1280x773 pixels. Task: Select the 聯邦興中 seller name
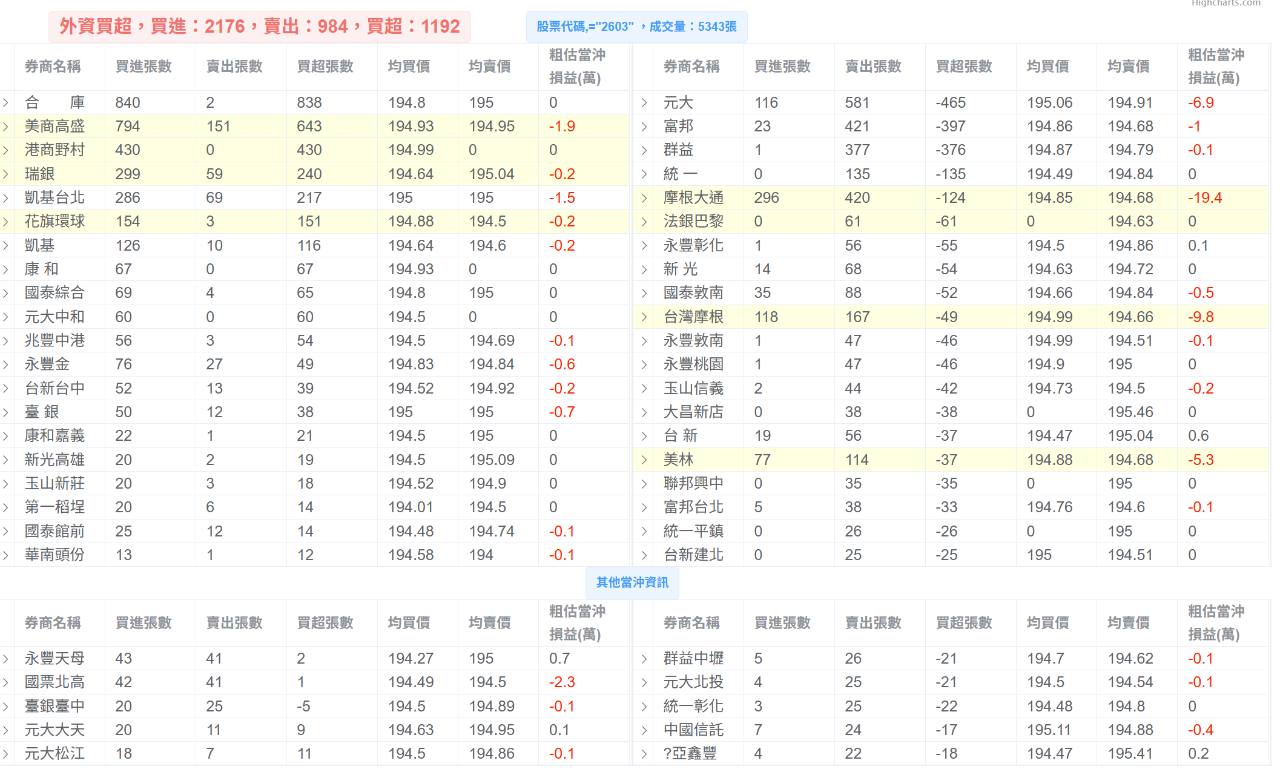[x=694, y=484]
